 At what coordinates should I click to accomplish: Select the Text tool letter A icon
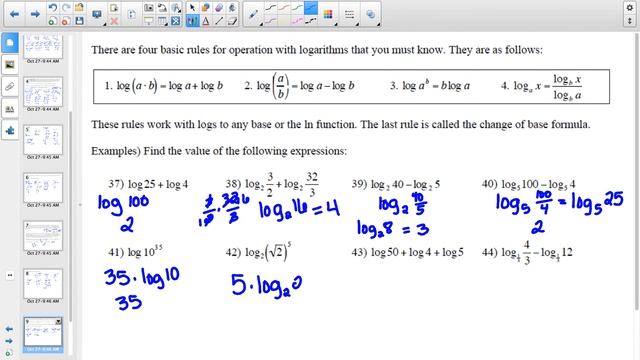206,21
